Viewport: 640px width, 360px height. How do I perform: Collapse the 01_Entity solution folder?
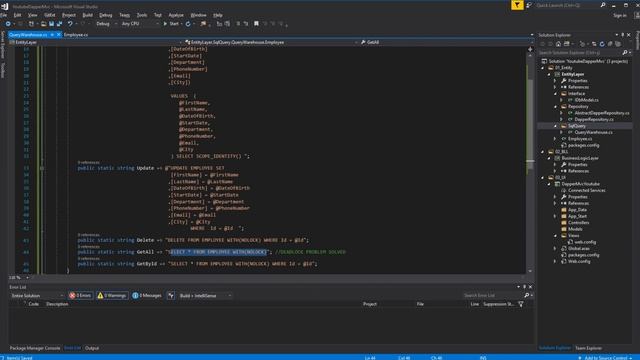click(x=543, y=68)
